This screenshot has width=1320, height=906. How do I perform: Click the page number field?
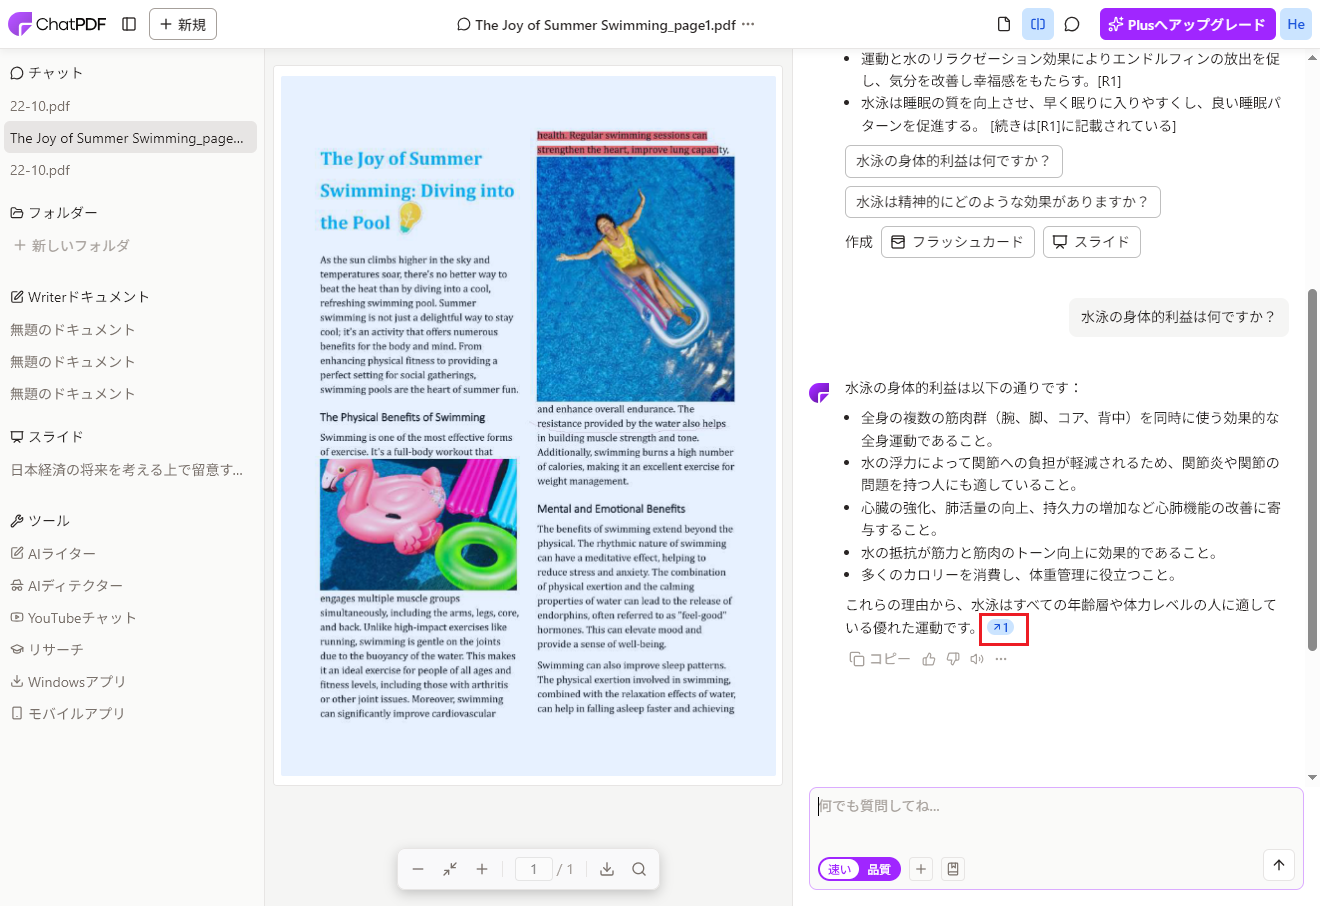[x=534, y=869]
